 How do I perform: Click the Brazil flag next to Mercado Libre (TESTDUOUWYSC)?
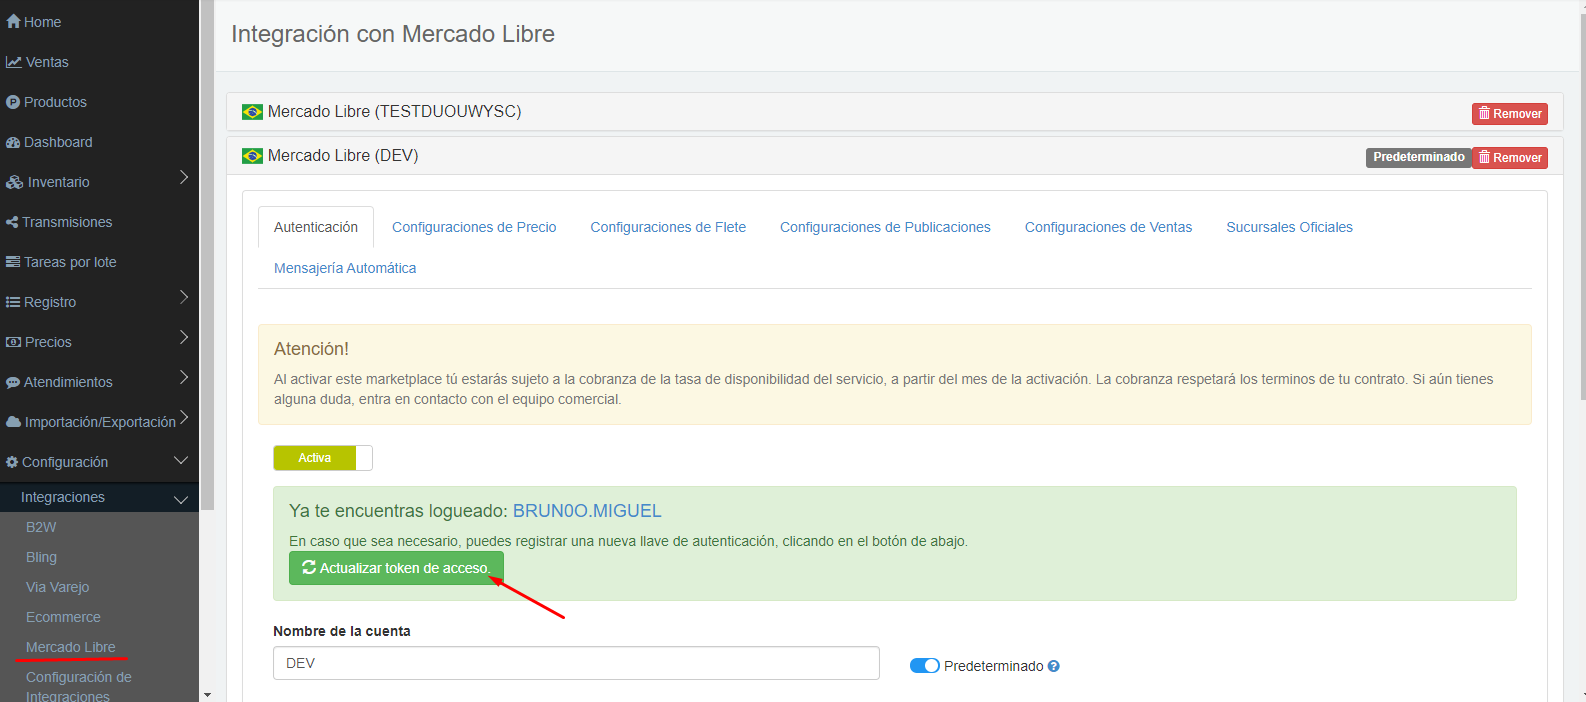tap(252, 112)
